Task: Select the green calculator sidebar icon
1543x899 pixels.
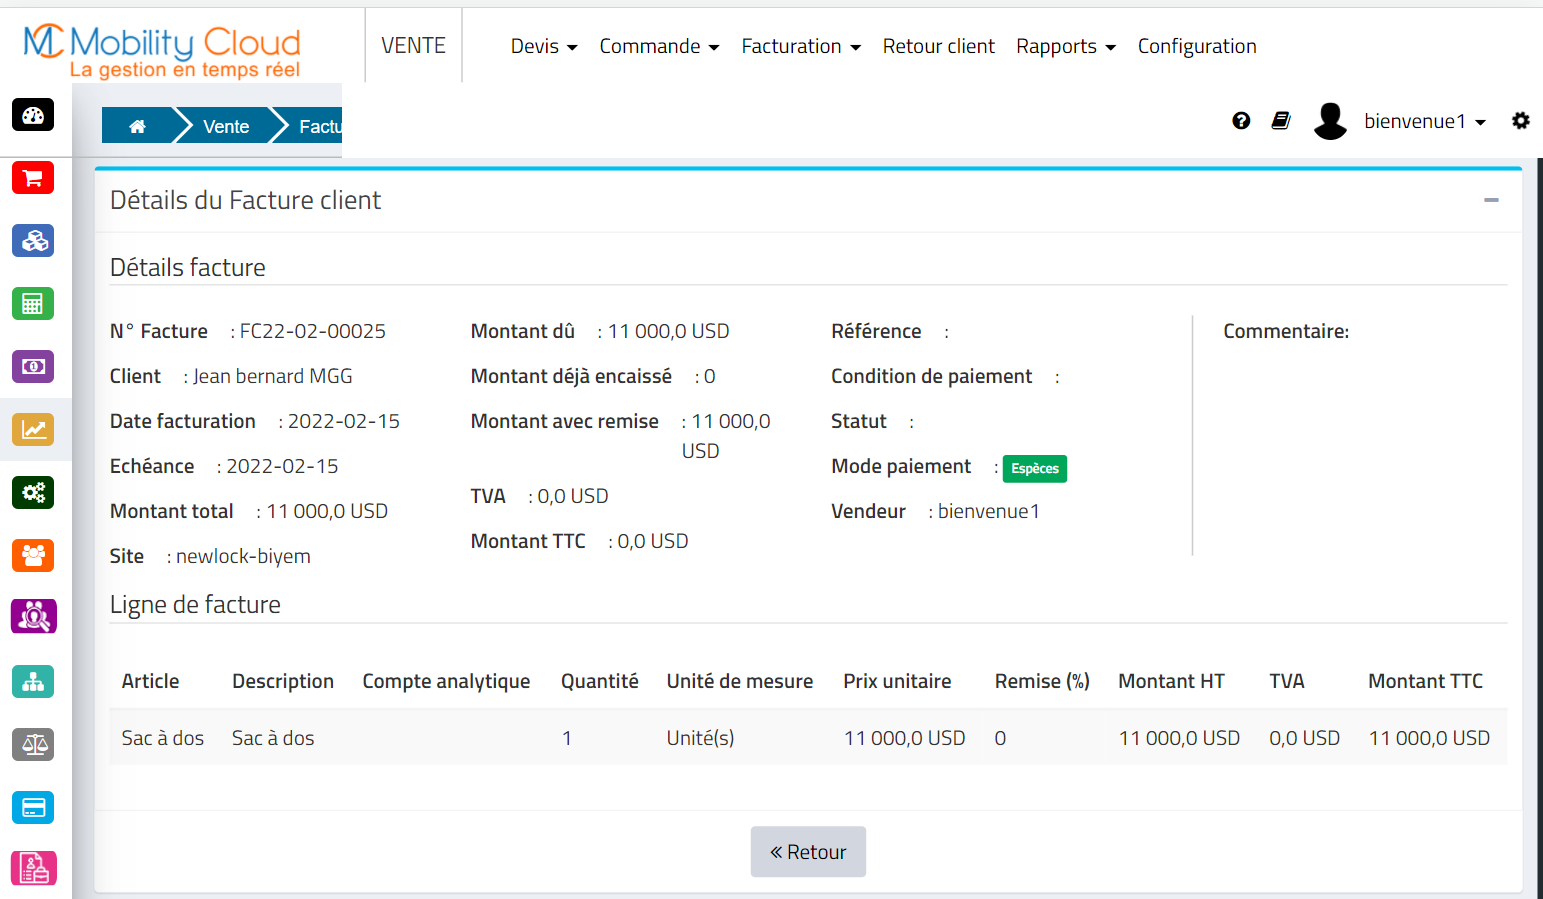Action: (x=33, y=304)
